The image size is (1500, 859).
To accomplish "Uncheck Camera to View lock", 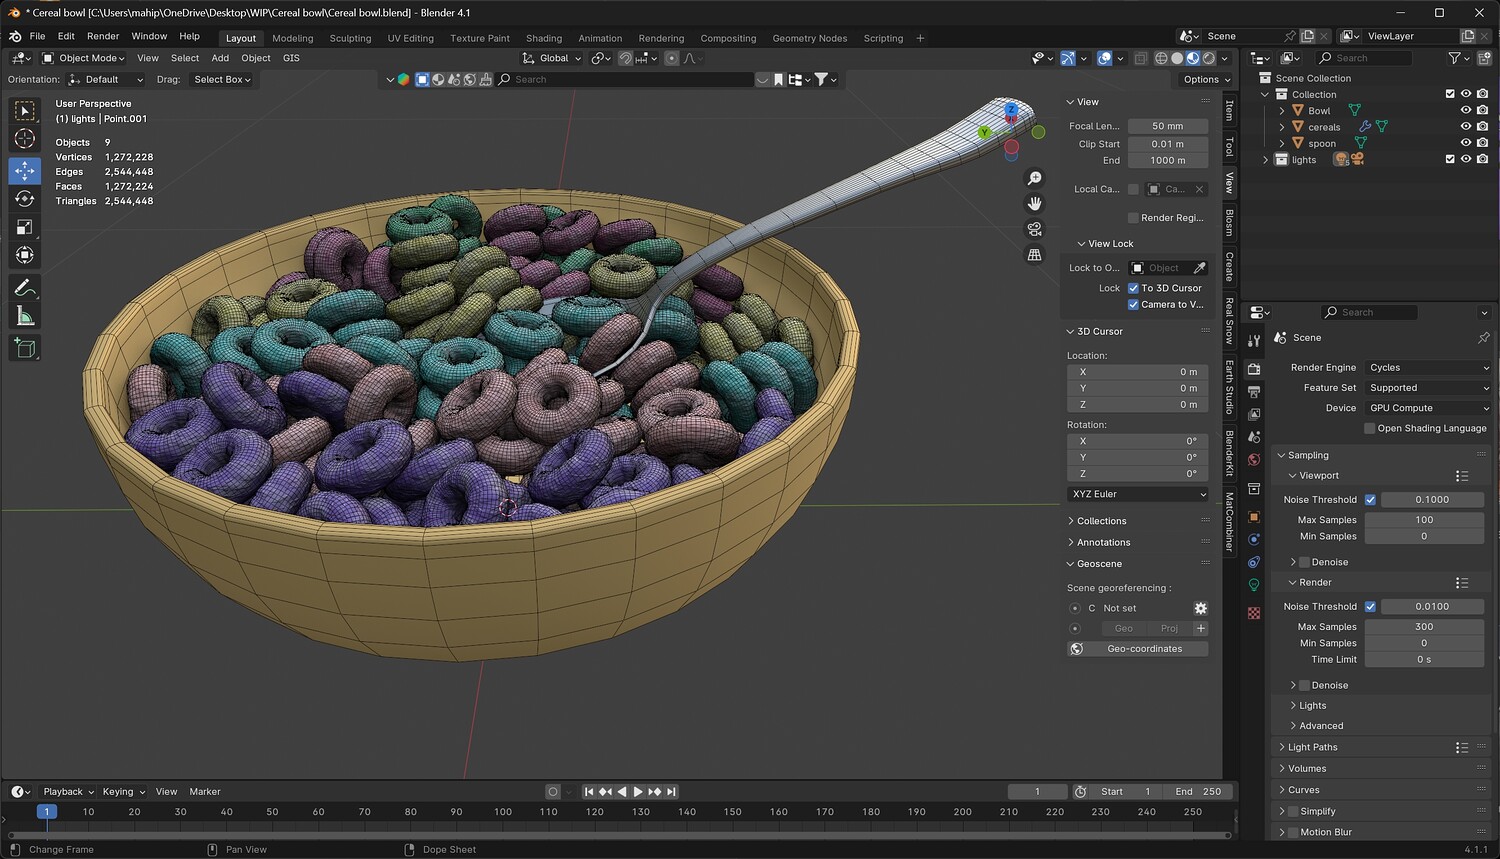I will click(1133, 304).
